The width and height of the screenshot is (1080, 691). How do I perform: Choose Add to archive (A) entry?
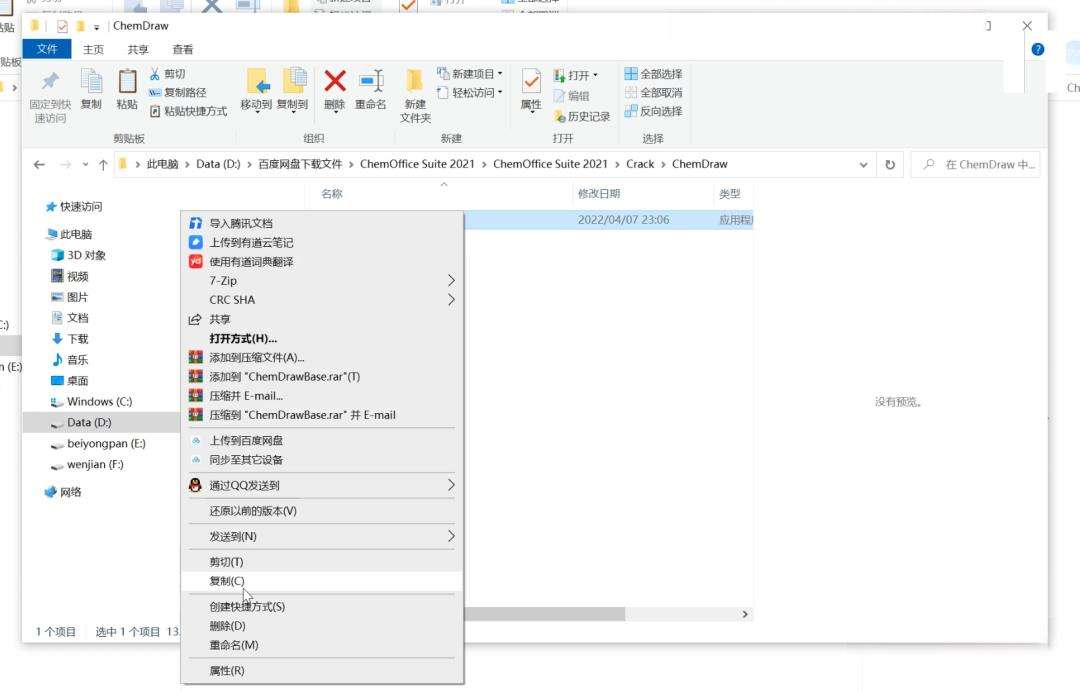tap(321, 357)
